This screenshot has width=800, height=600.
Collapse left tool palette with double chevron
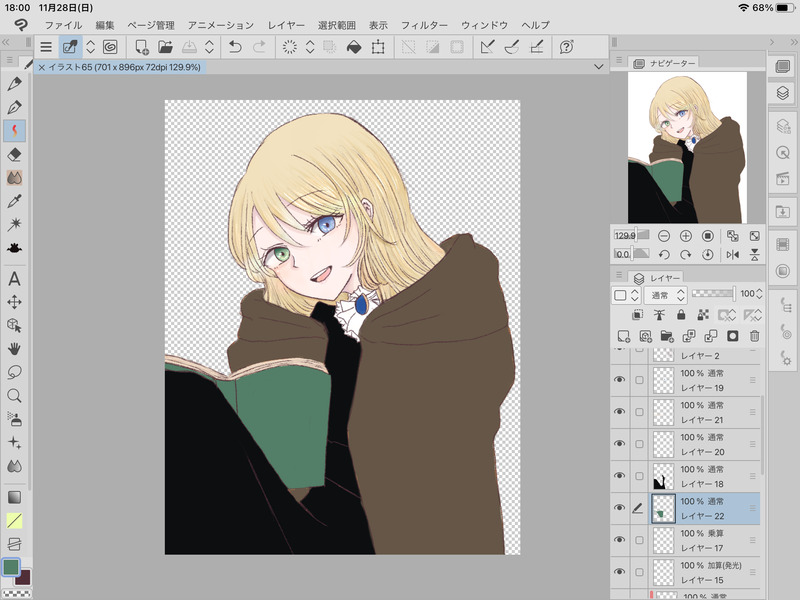pos(6,42)
